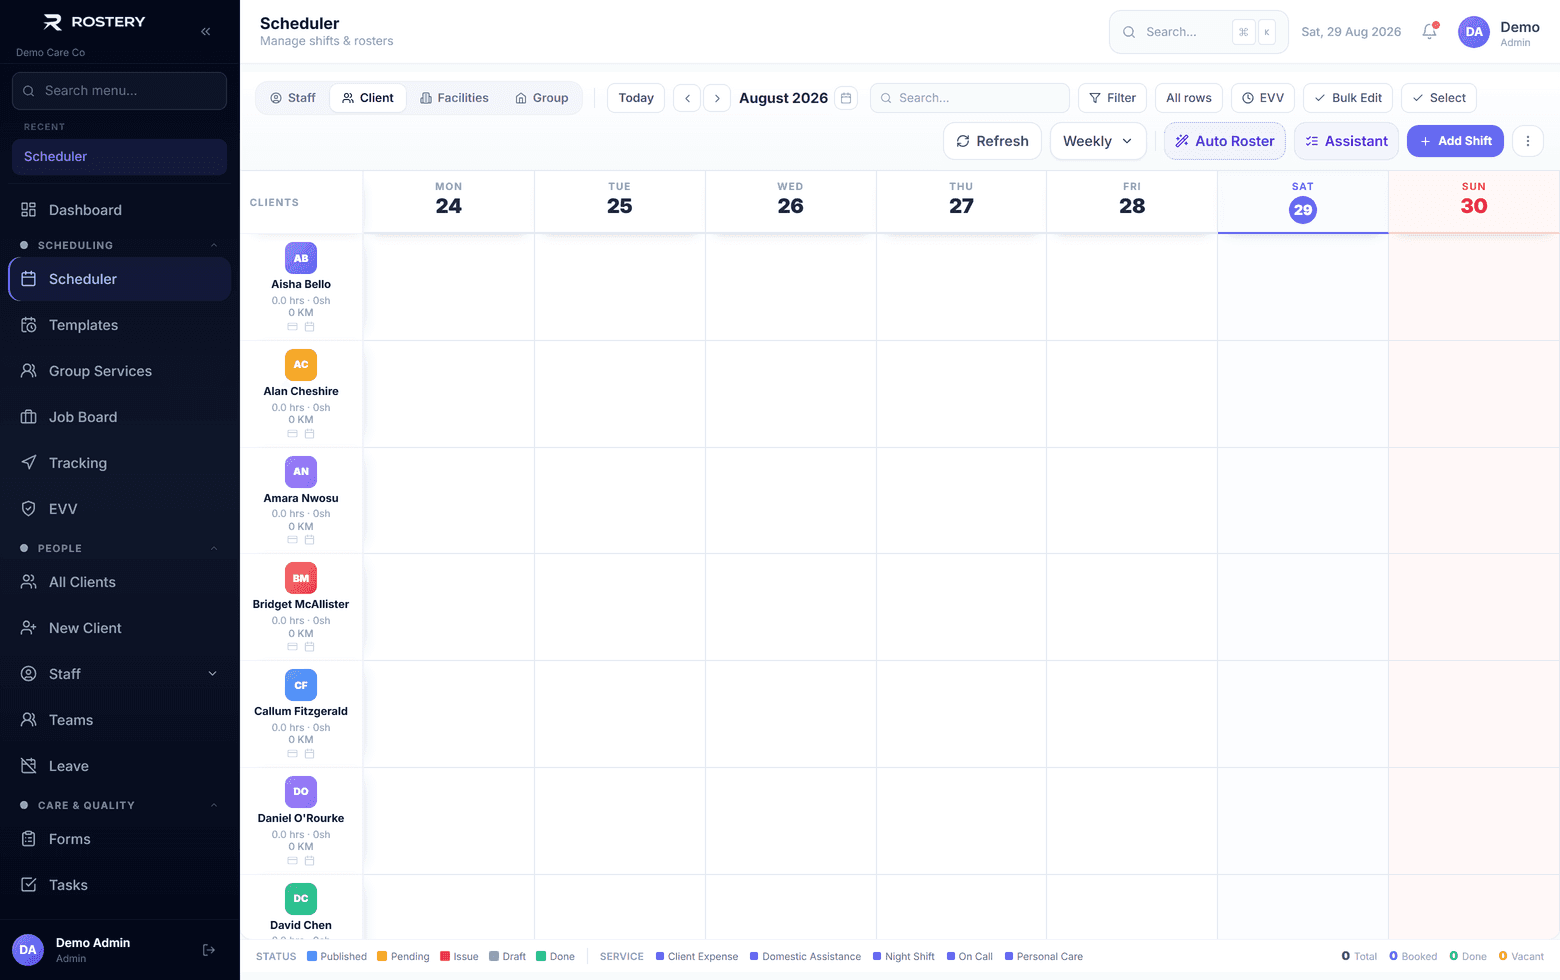The height and width of the screenshot is (980, 1560).
Task: Open All rows dropdown
Action: [x=1188, y=98]
